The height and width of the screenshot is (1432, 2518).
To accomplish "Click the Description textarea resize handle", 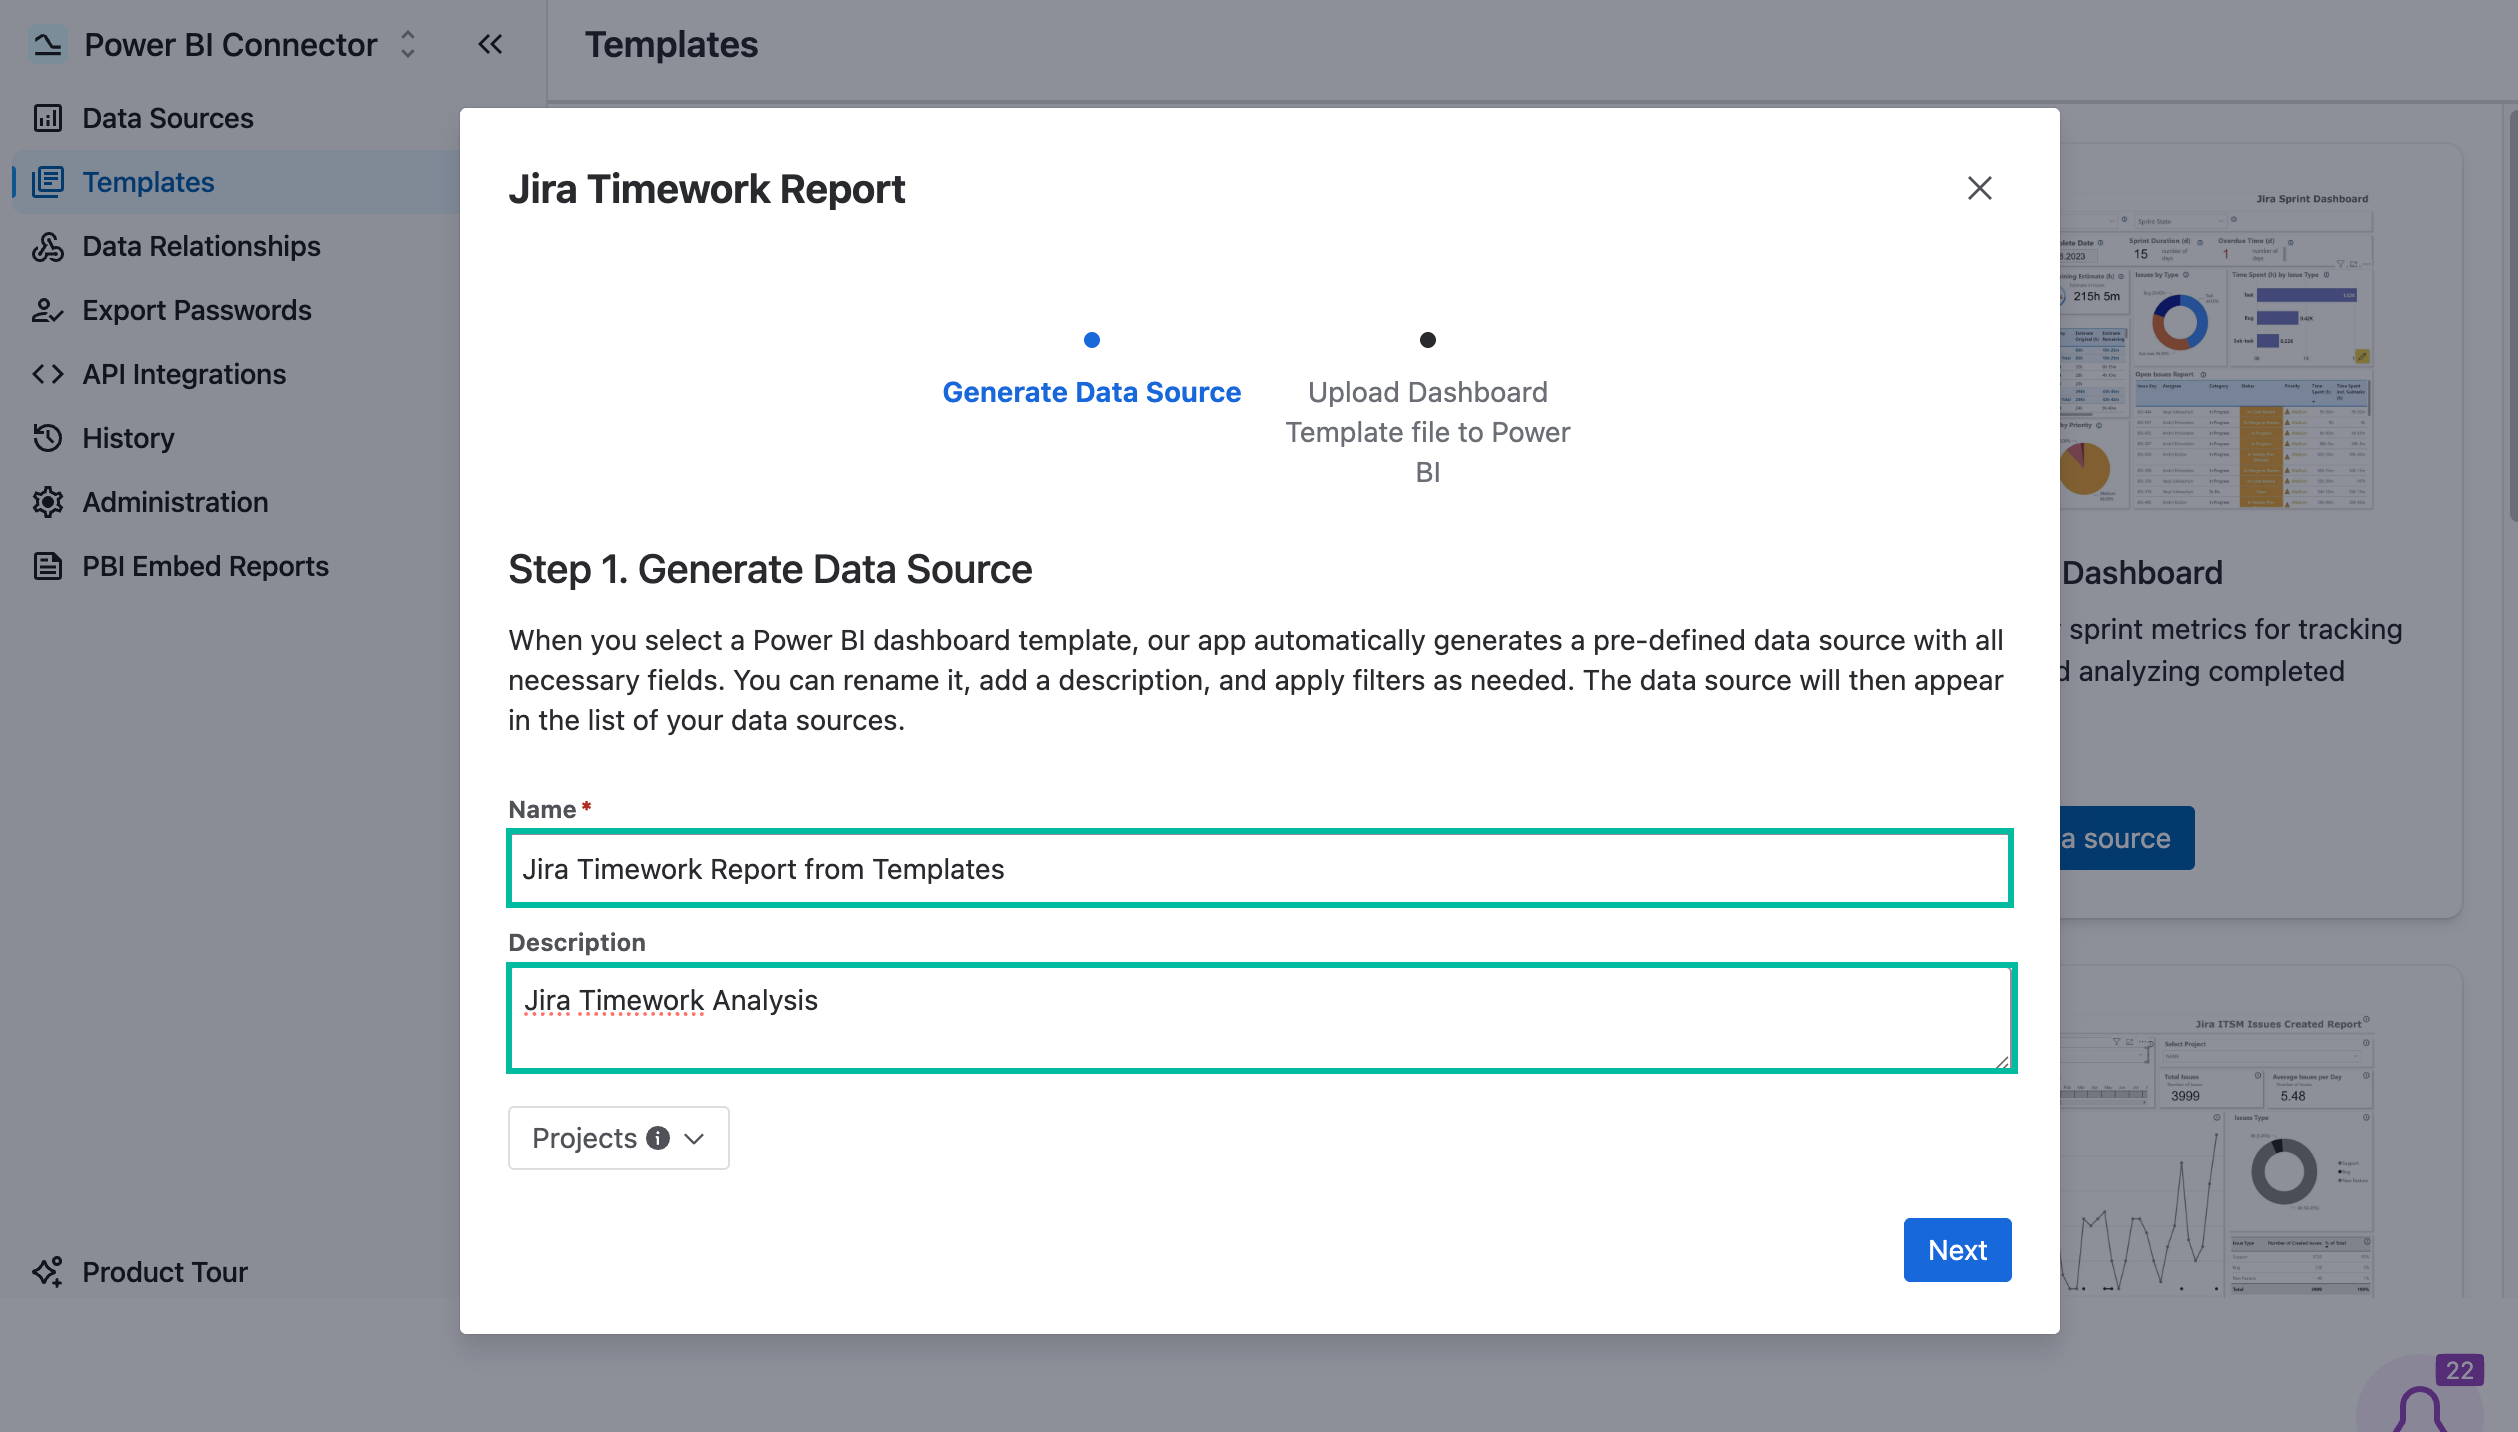I will [x=2001, y=1061].
